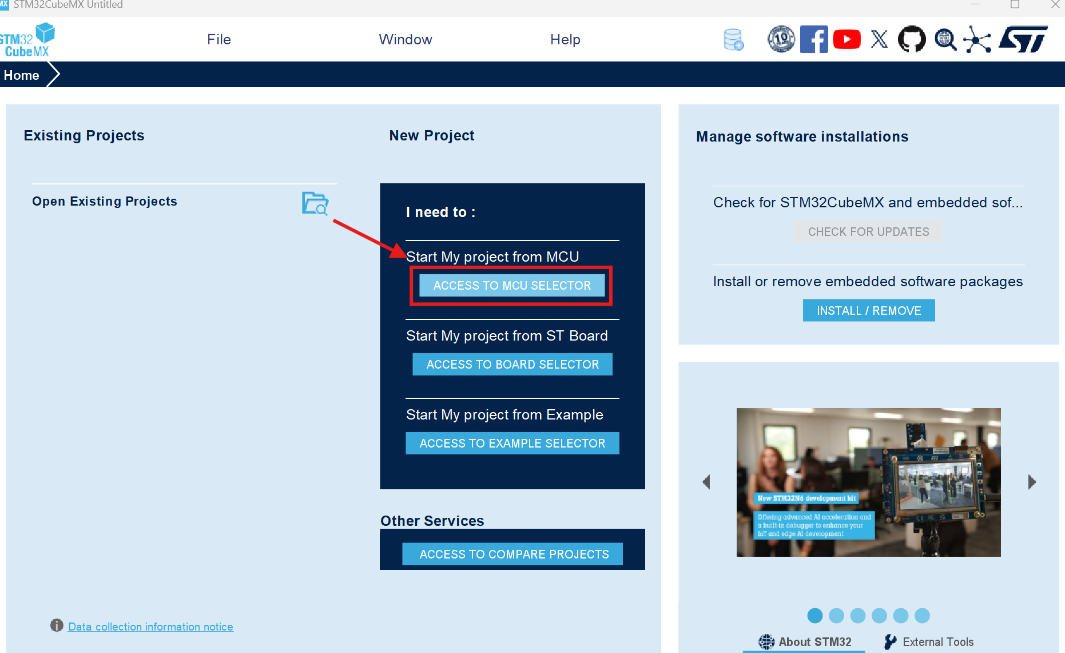Image resolution: width=1065 pixels, height=653 pixels.
Task: Select the fifth carousel dot
Action: click(x=901, y=616)
